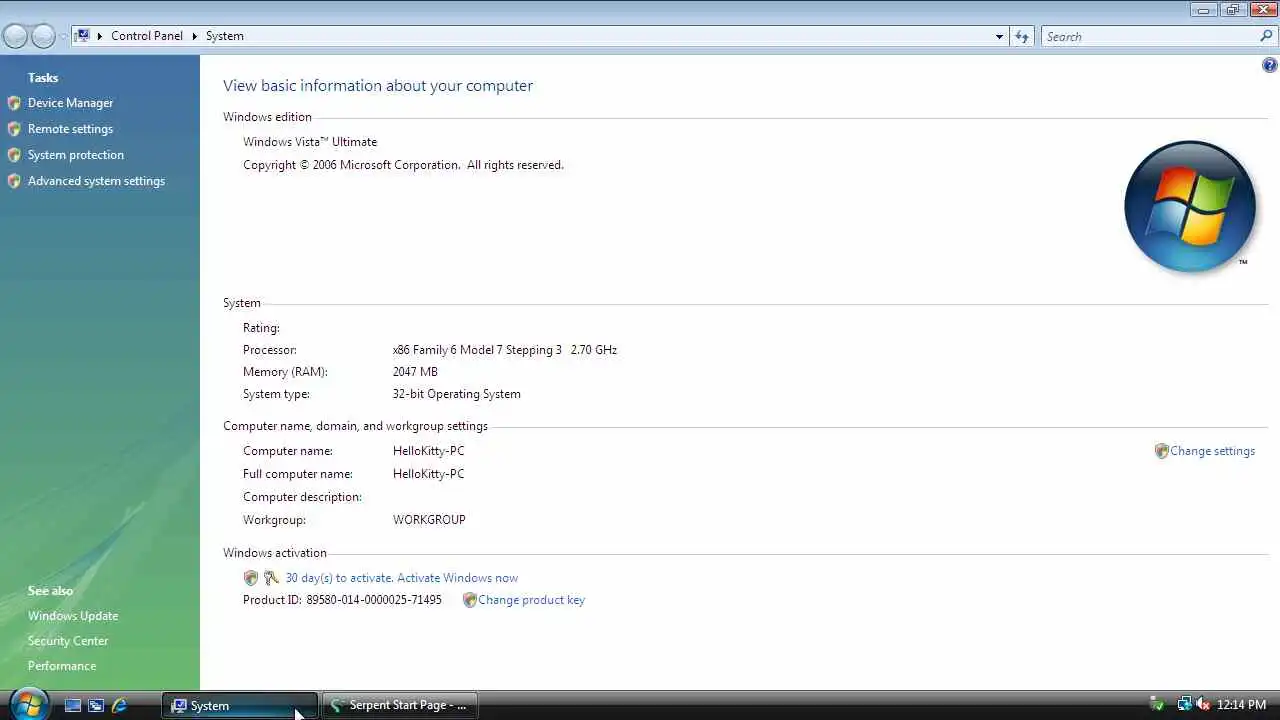
Task: Open the Help question mark icon
Action: 1270,65
